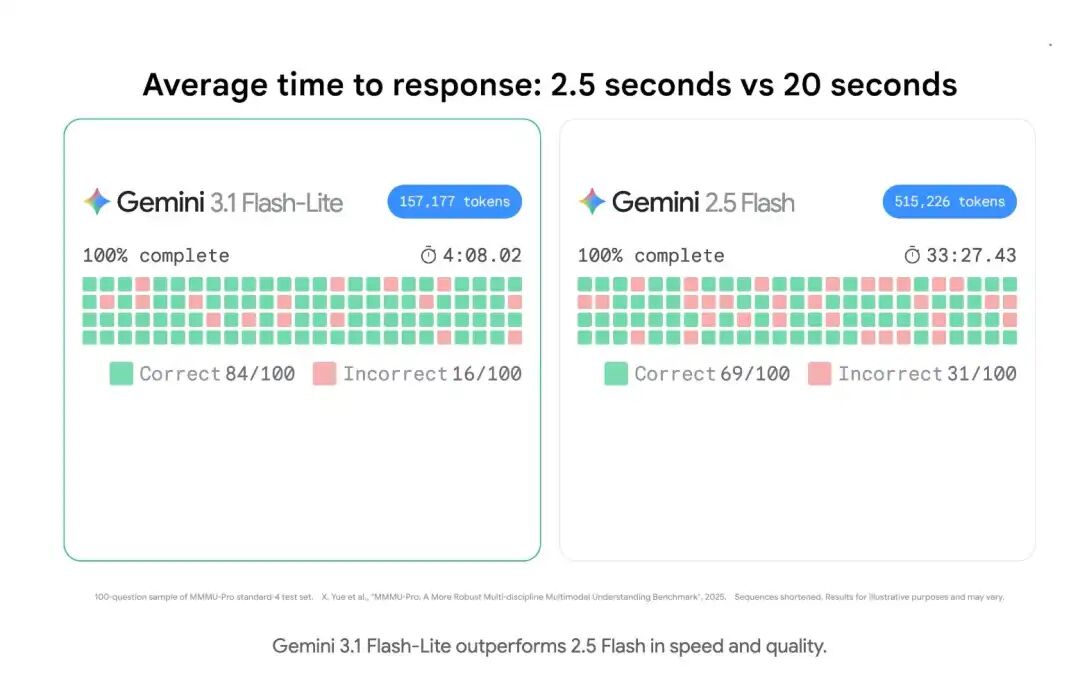Click the Gemini star logo for 3.1 Flash-Lite

[x=97, y=201]
